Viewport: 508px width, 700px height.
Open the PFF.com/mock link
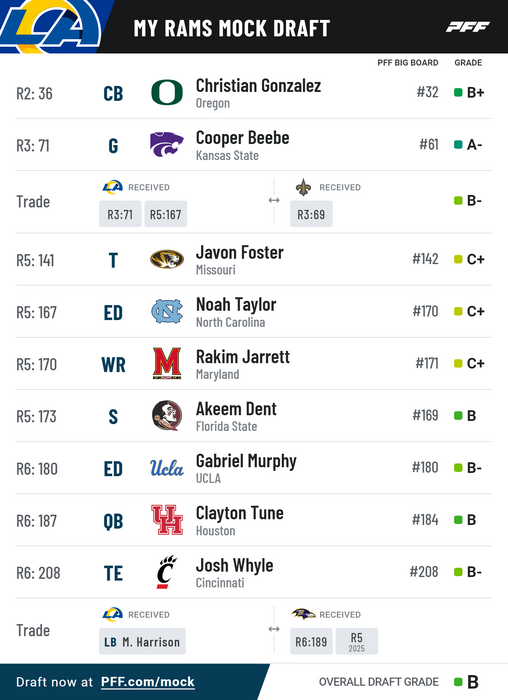tap(148, 682)
